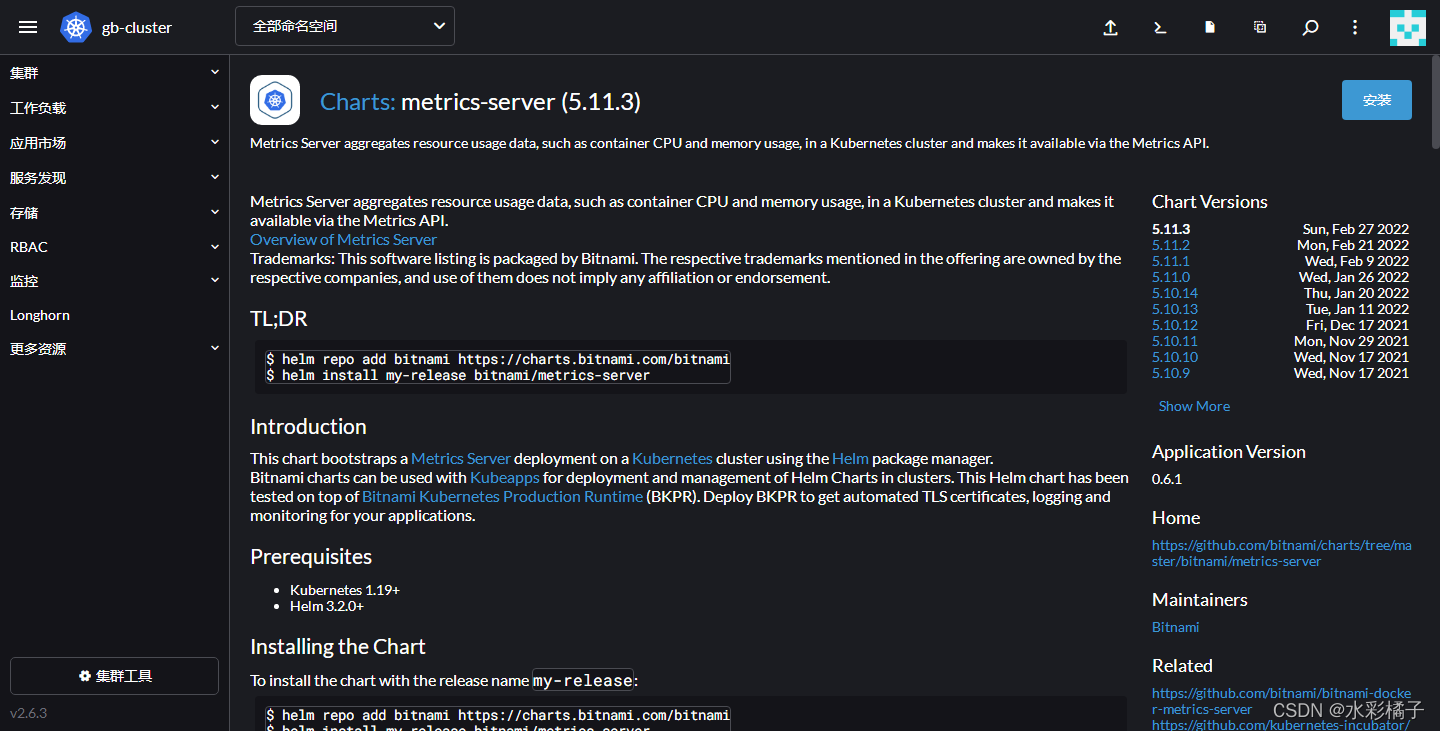The height and width of the screenshot is (731, 1440).
Task: Select chart version 5.10.13
Action: click(x=1175, y=309)
